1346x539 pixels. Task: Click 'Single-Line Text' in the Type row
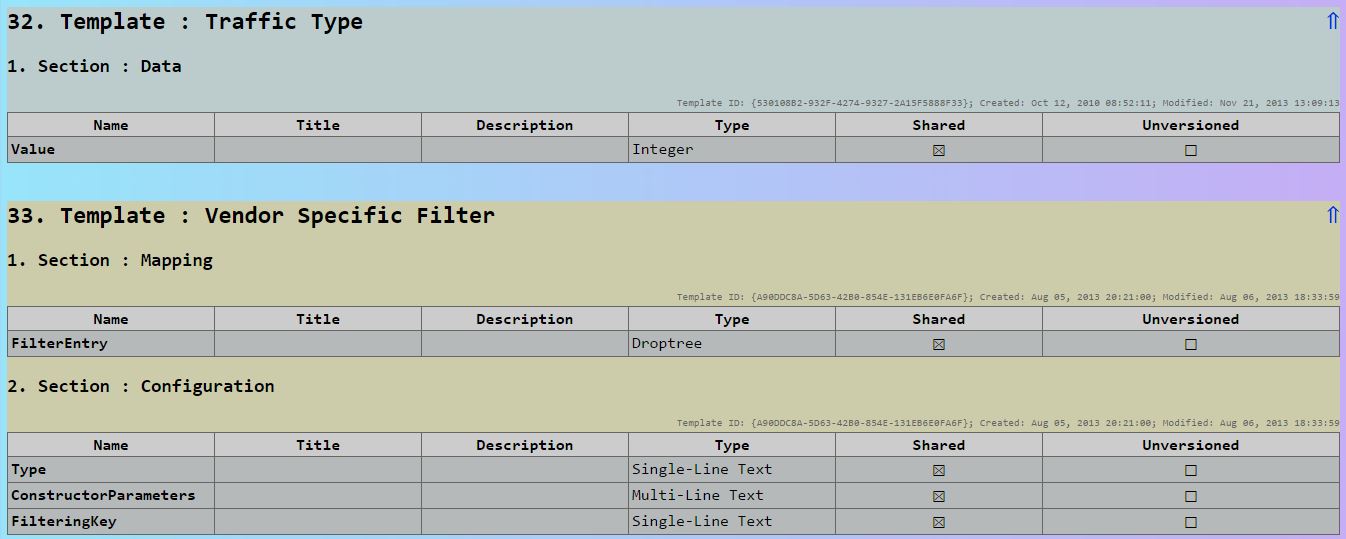click(702, 469)
